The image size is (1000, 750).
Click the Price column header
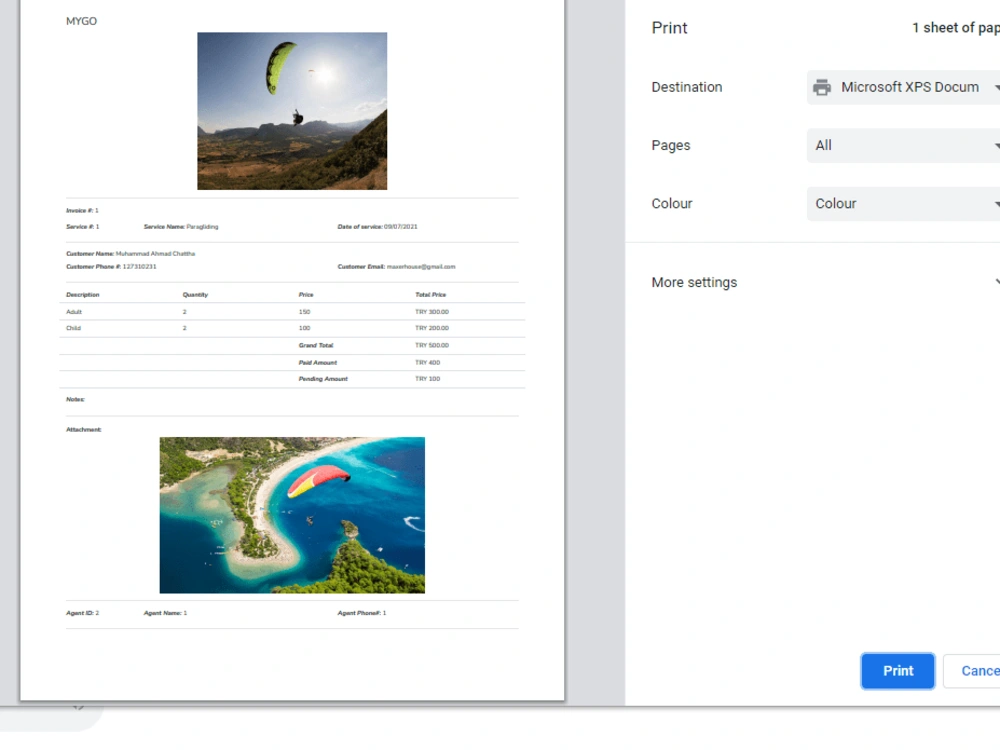[306, 295]
